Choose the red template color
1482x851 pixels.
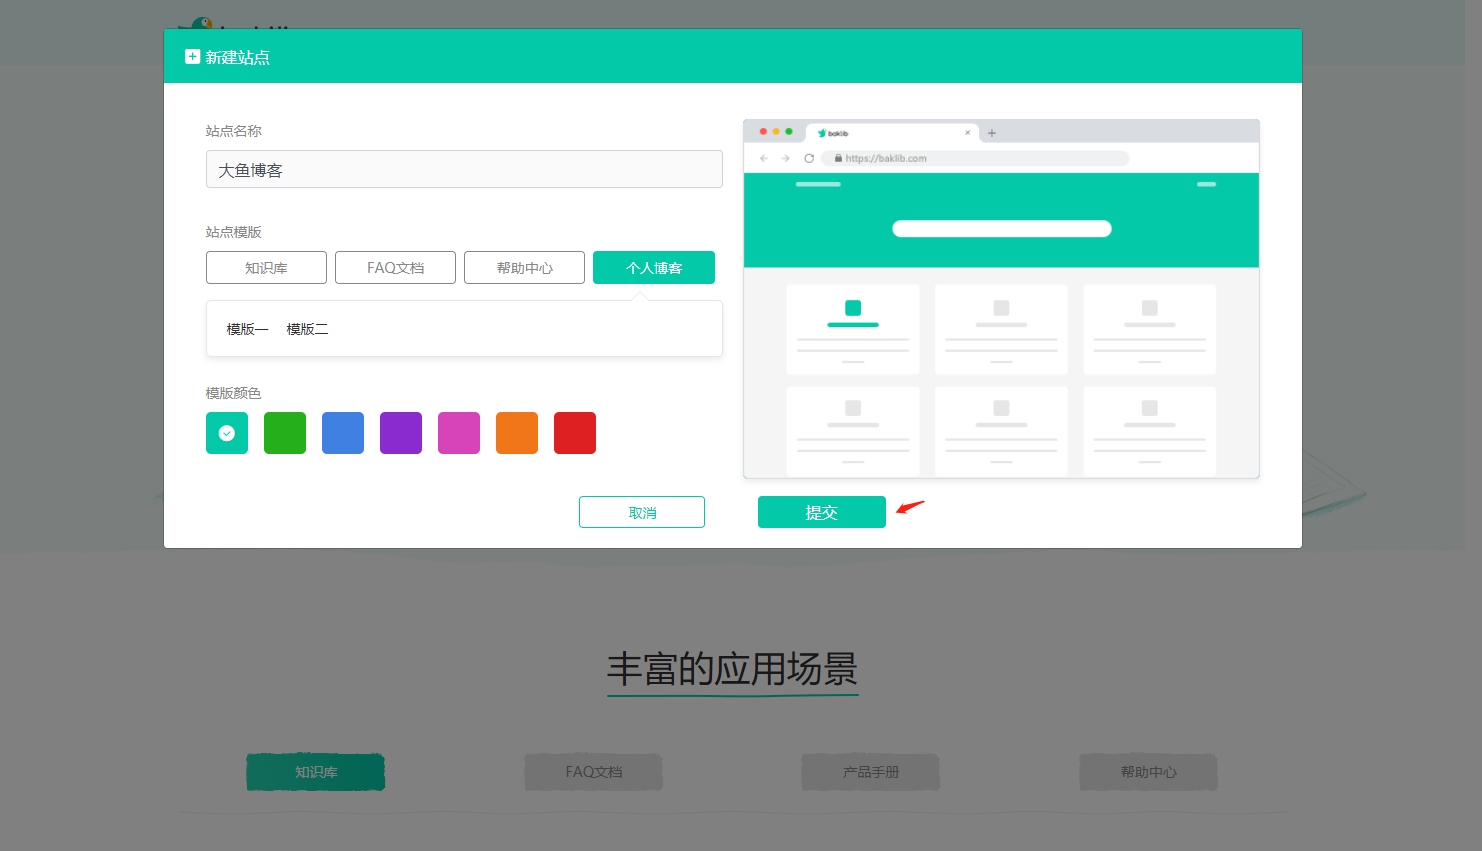point(575,433)
